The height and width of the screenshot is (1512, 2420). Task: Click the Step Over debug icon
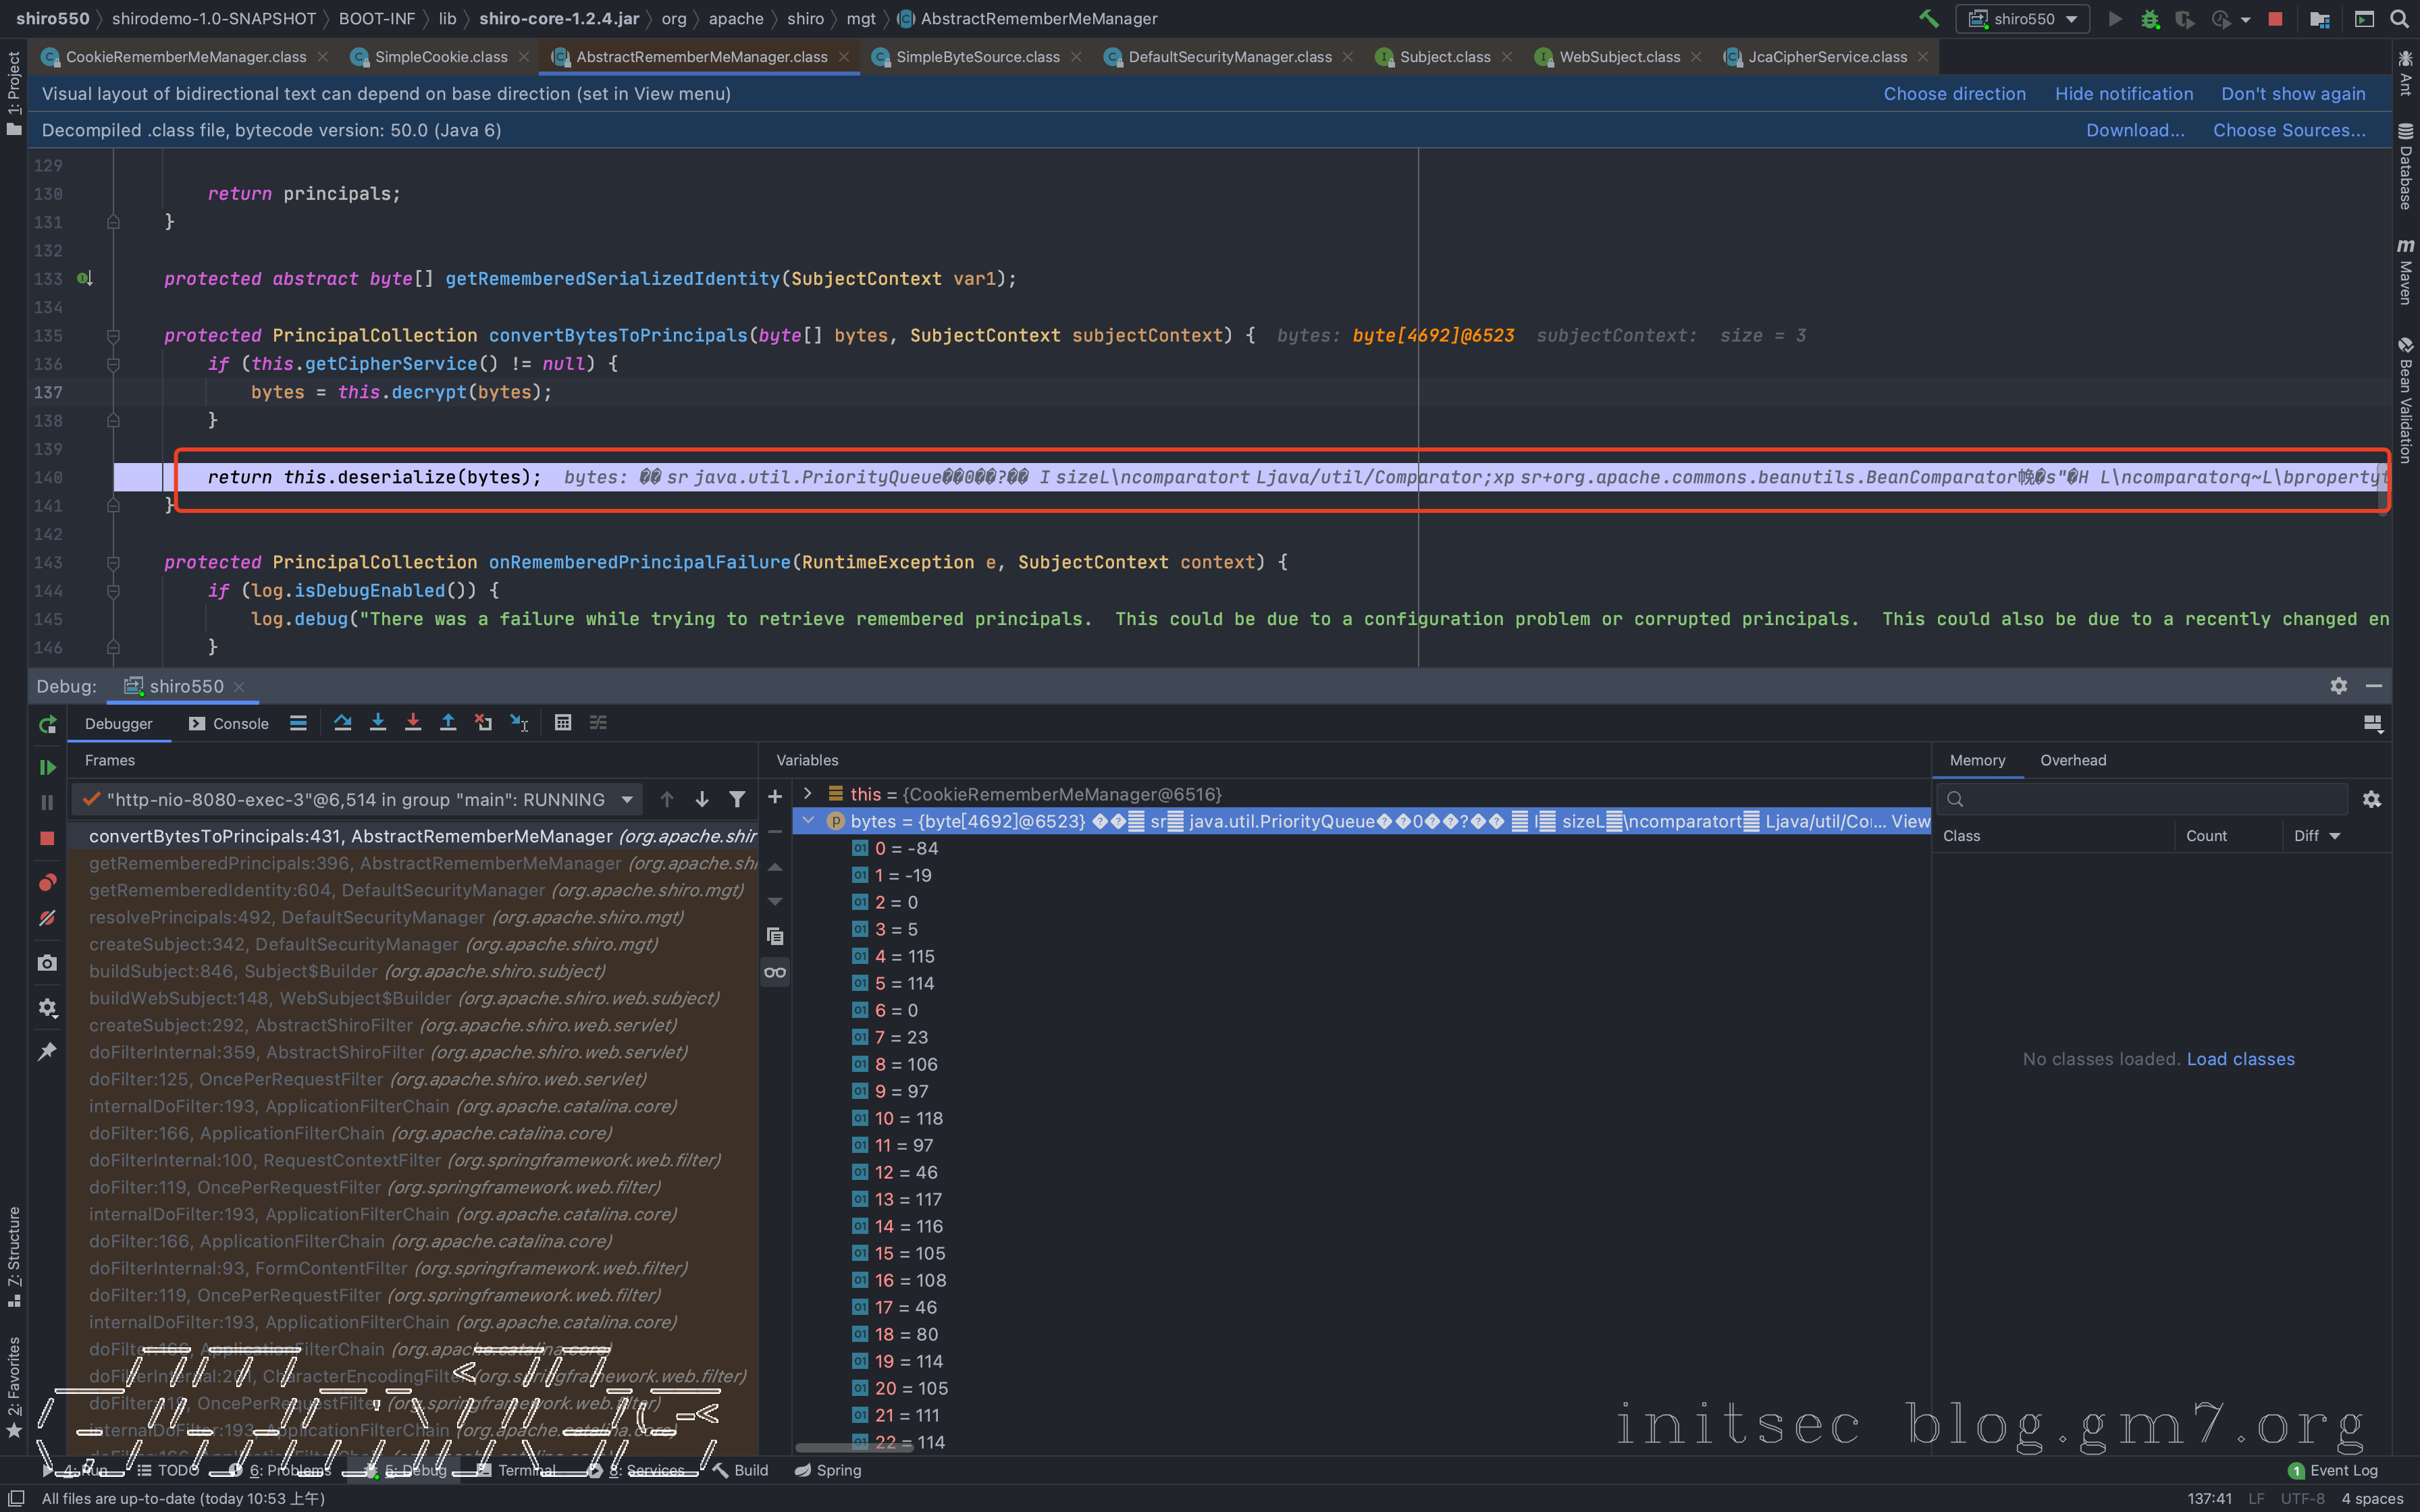342,723
